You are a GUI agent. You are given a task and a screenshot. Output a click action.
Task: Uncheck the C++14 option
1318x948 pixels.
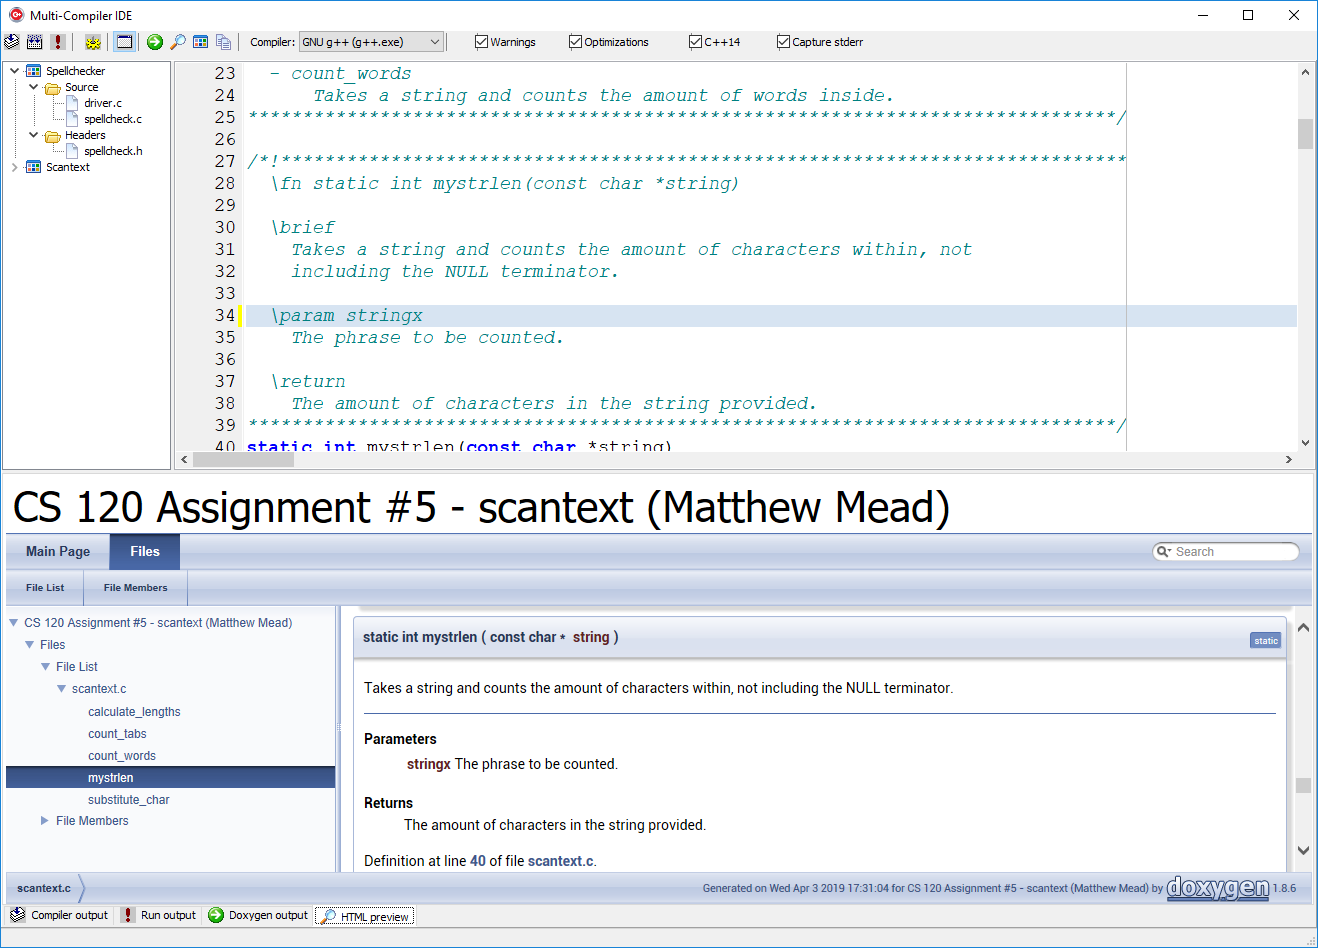coord(695,42)
